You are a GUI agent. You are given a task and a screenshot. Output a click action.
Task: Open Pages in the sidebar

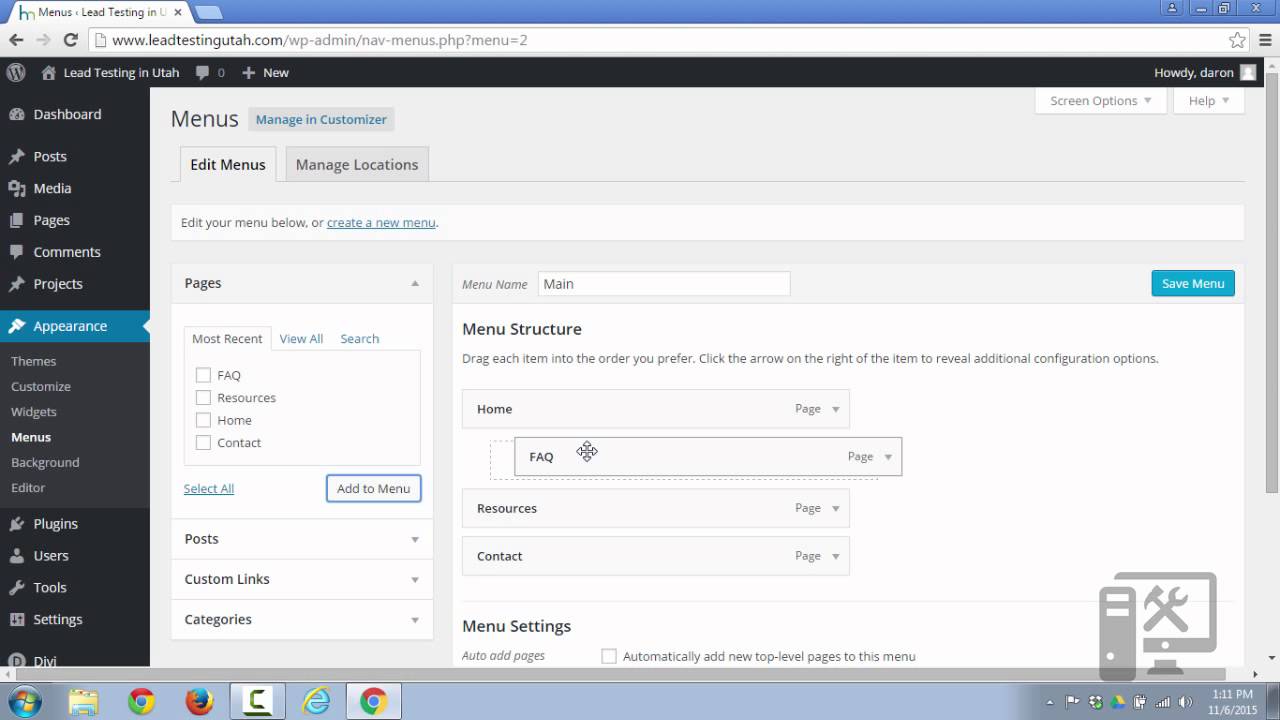[x=51, y=220]
